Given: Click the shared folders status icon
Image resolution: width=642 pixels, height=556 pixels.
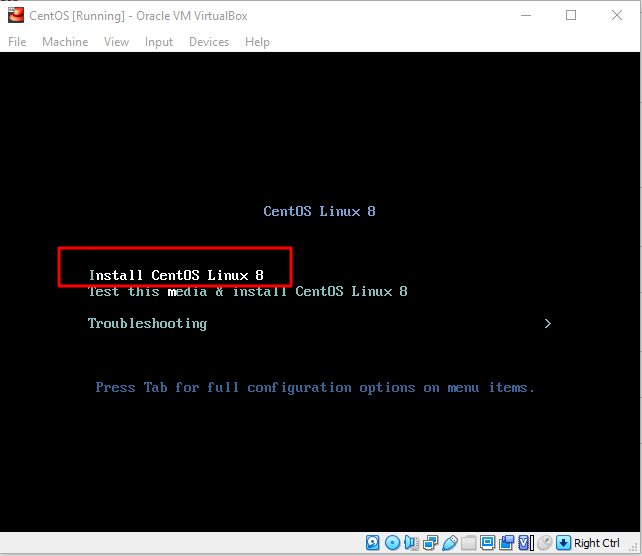Looking at the screenshot, I should click(x=468, y=543).
